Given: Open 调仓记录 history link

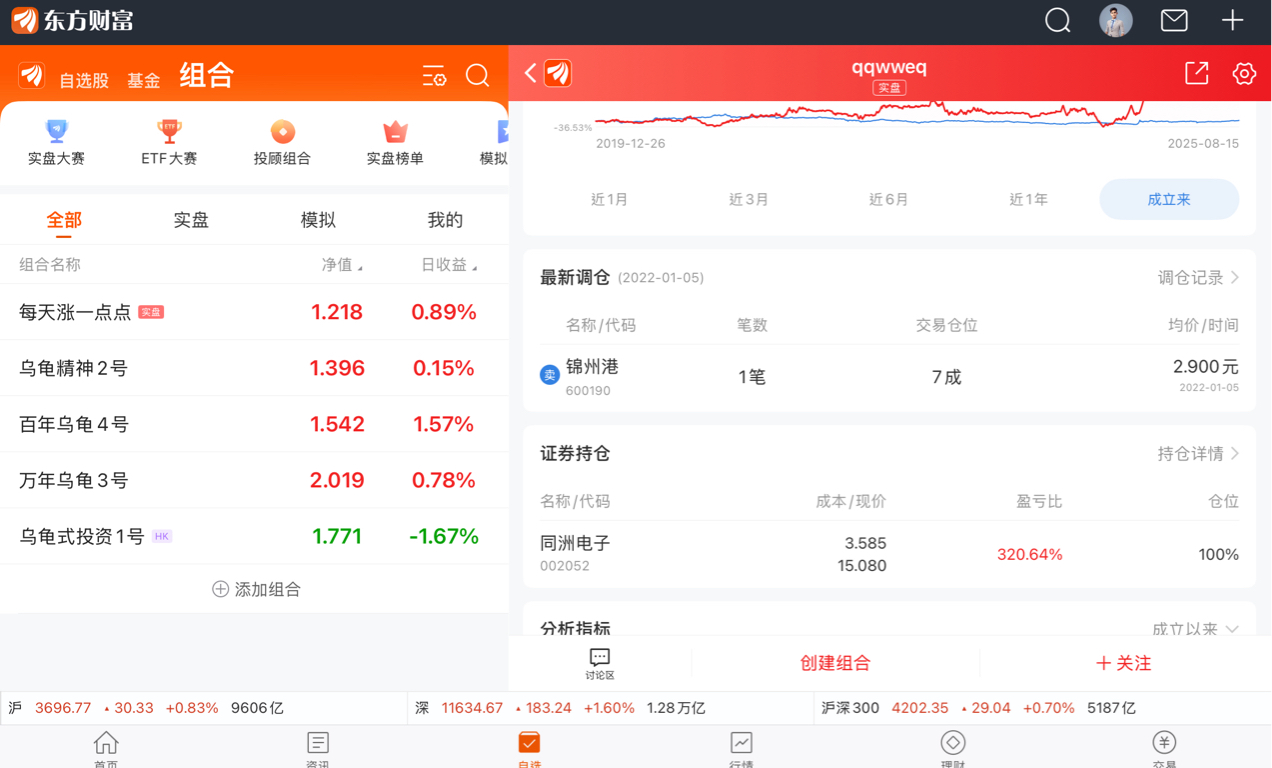Looking at the screenshot, I should point(1198,277).
